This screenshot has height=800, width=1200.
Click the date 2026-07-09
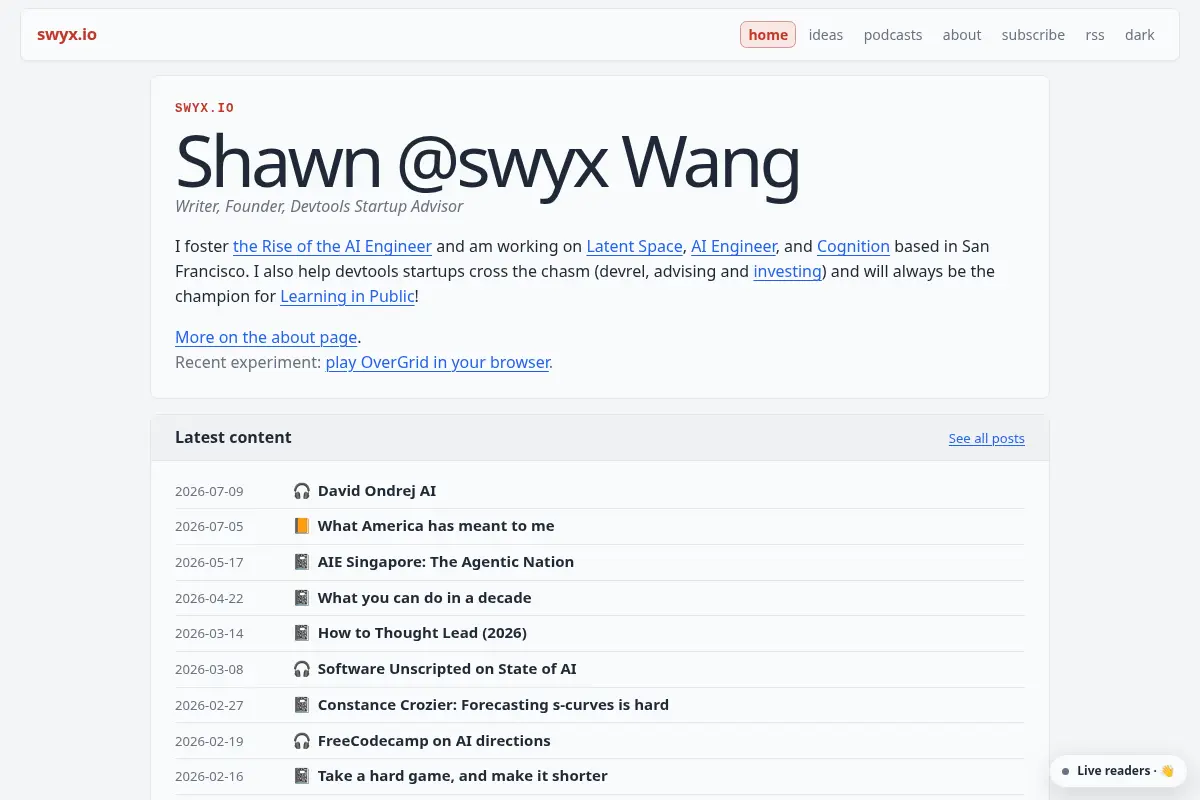[209, 491]
